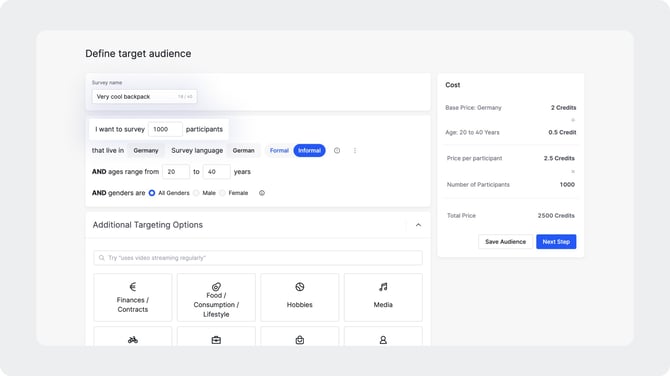Select the Female radio button
Viewport: 670px width, 376px height.
click(222, 193)
